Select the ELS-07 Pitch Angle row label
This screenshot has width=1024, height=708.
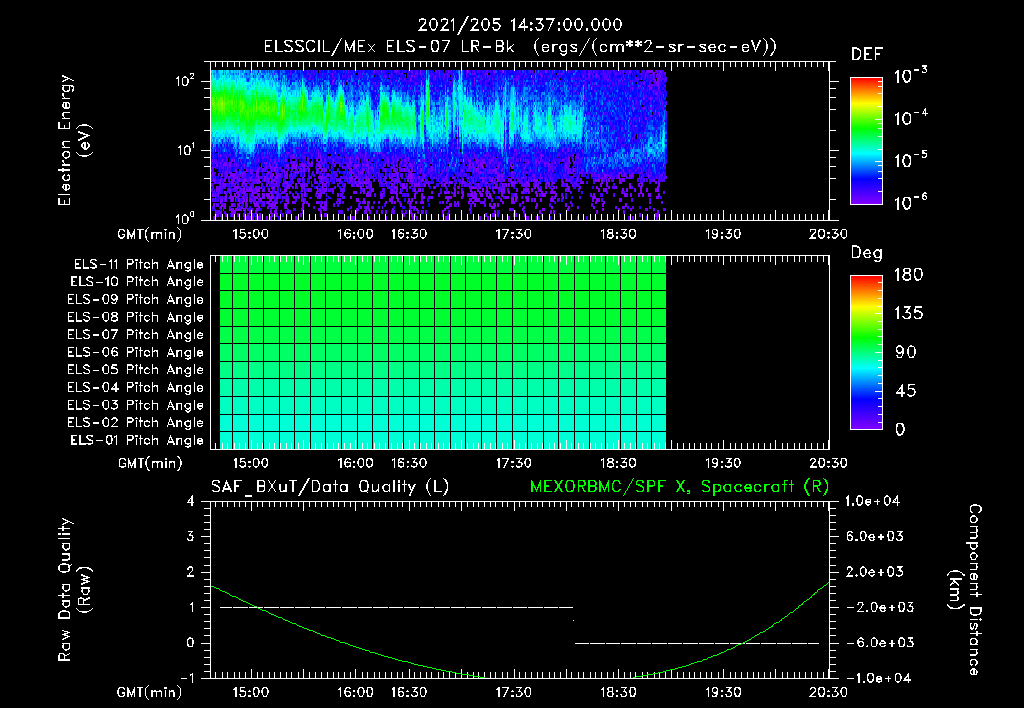135,334
